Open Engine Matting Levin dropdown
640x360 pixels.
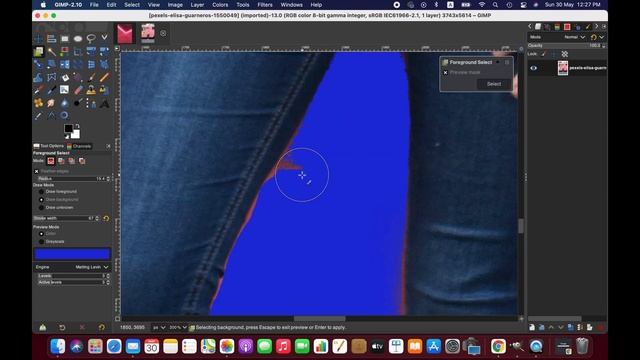[x=71, y=267]
